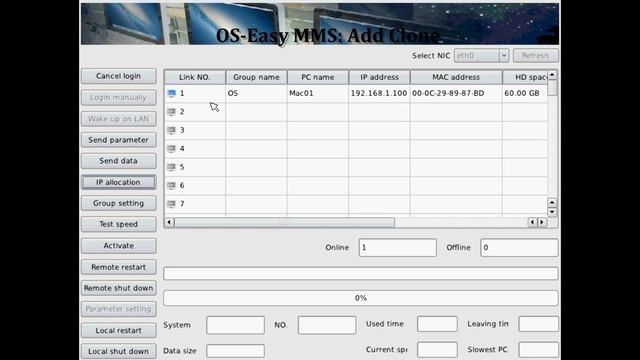
Task: Click the computer icon in row 7
Action: pyautogui.click(x=171, y=204)
